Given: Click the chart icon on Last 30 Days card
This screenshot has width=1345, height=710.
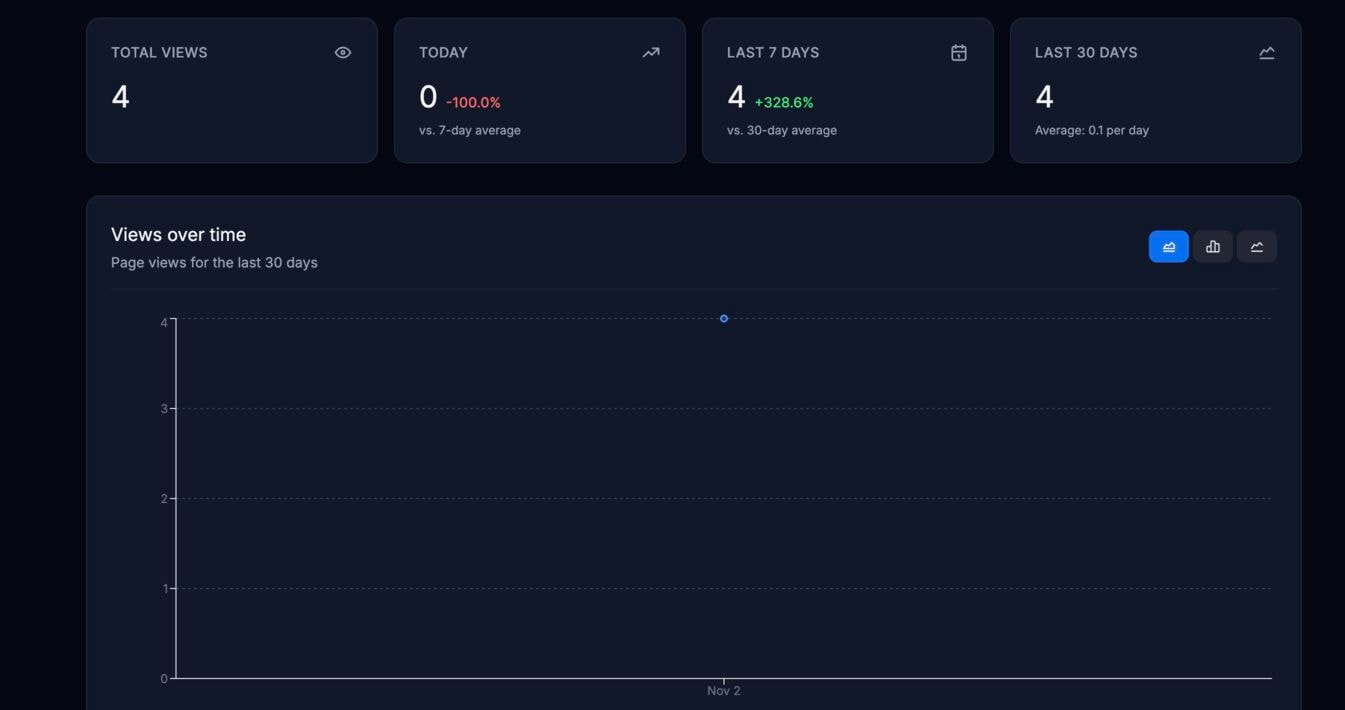Looking at the screenshot, I should click(1266, 52).
